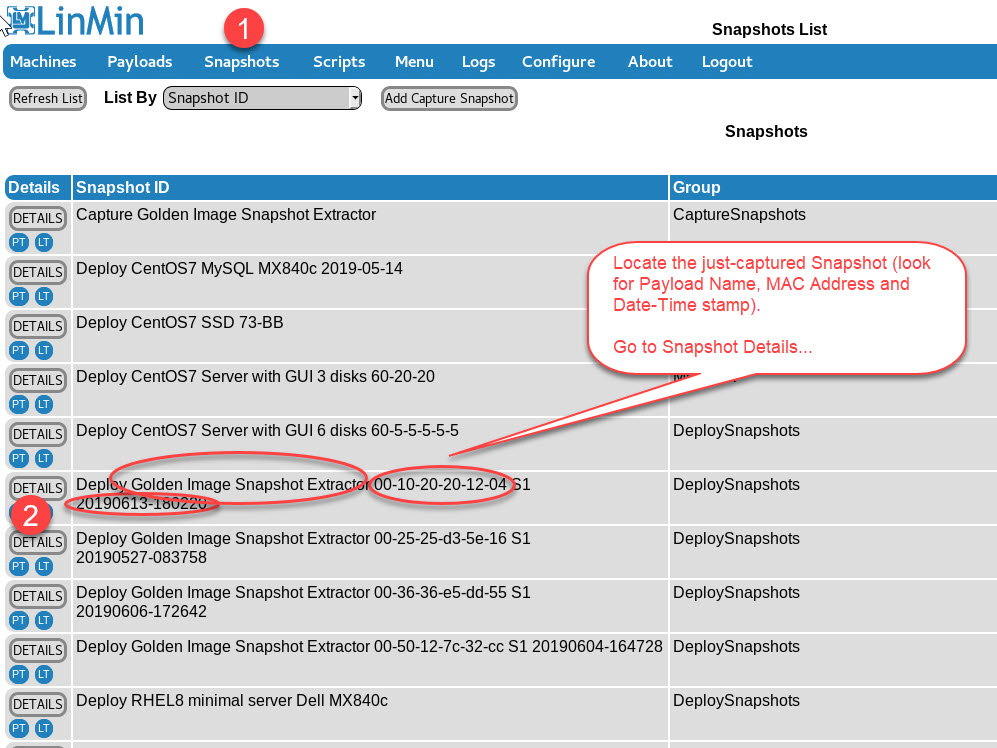The height and width of the screenshot is (748, 997).
Task: Click LT icon for CentOS7 GUI 6 disks row
Action: 43,458
